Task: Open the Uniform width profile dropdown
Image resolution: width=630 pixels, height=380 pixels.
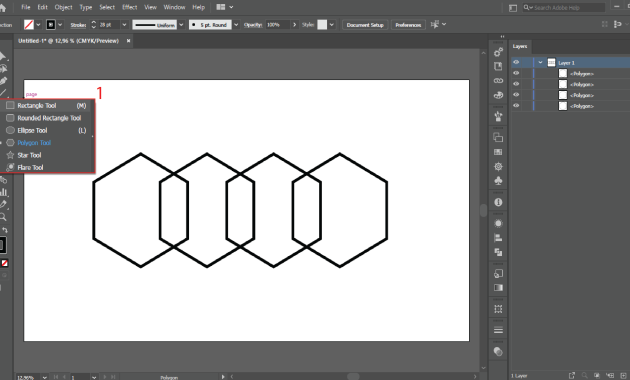Action: tap(181, 25)
